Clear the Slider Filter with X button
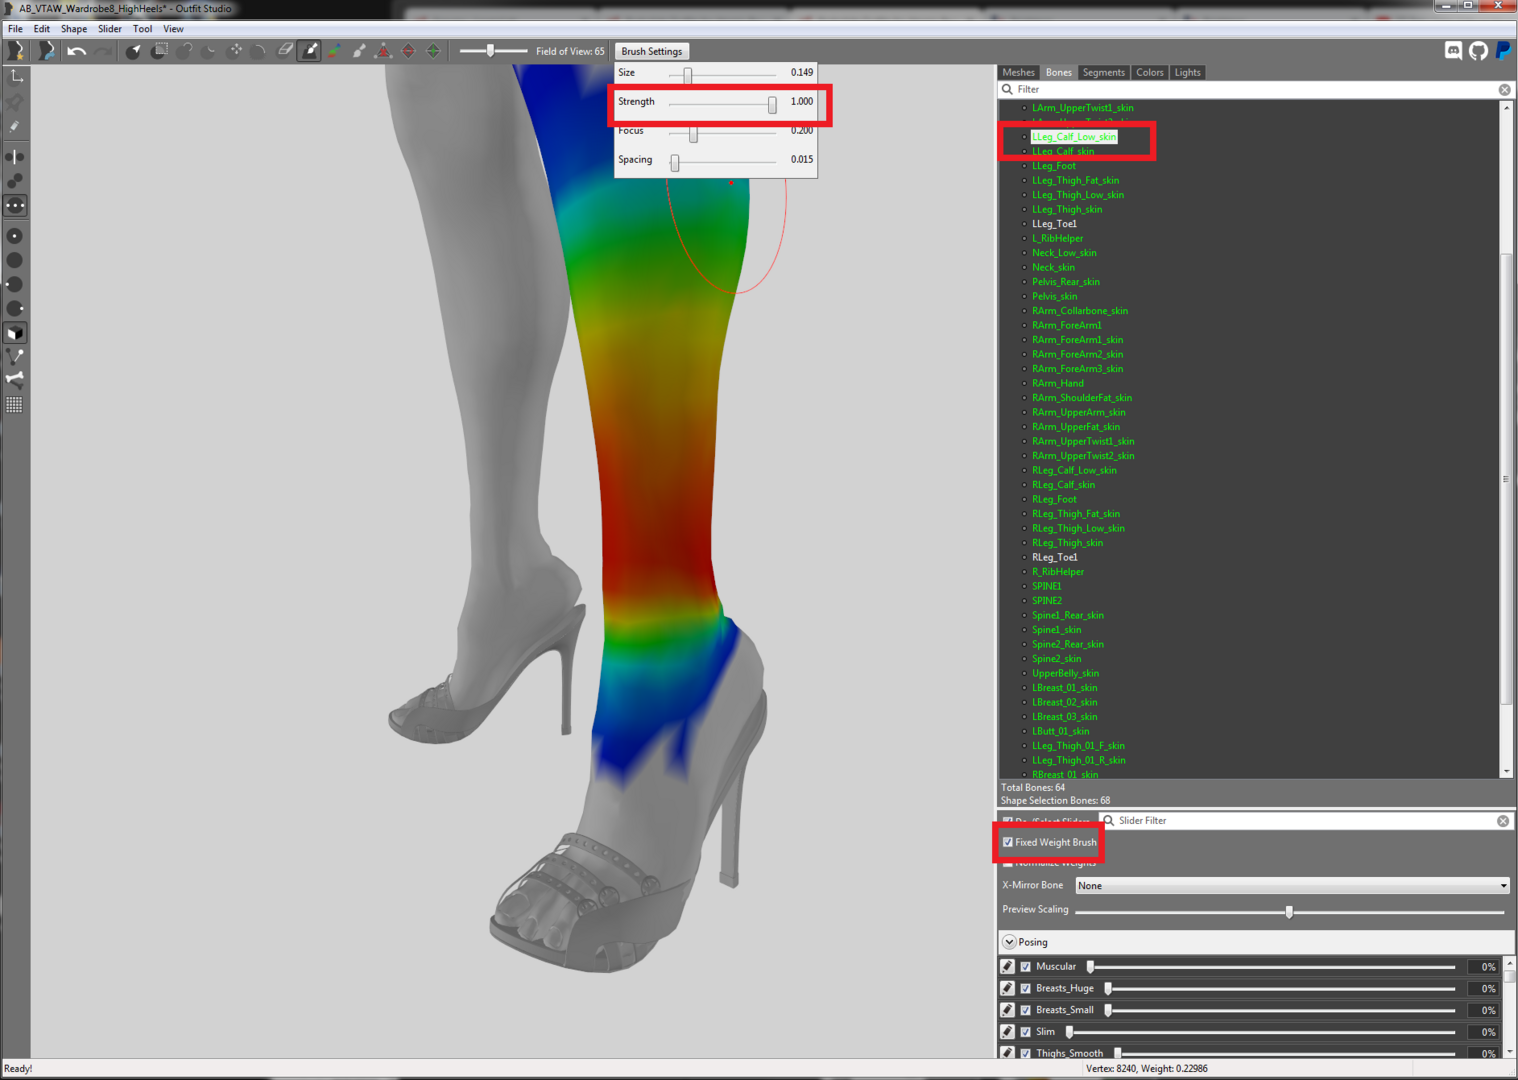The image size is (1518, 1080). [1503, 821]
